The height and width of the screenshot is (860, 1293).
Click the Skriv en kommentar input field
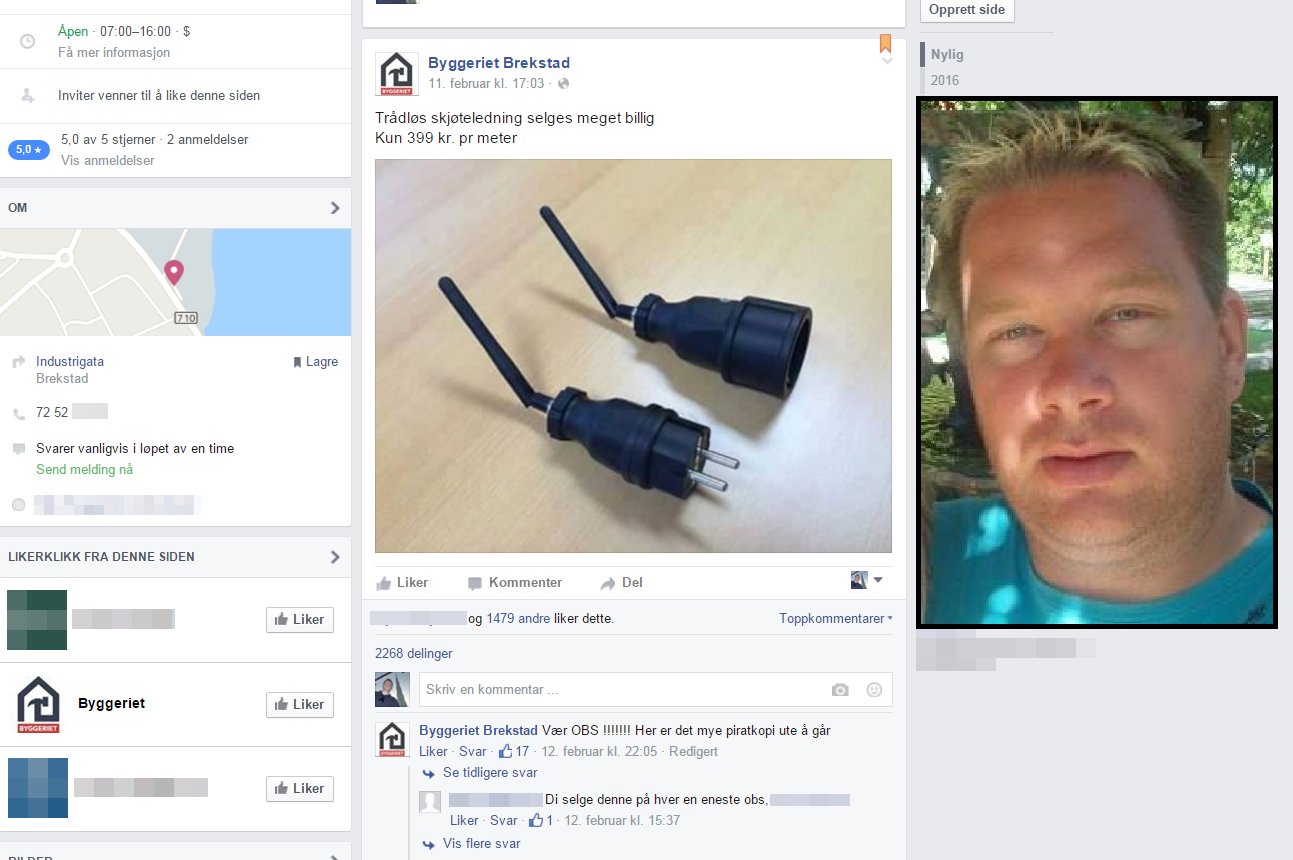pyautogui.click(x=620, y=690)
